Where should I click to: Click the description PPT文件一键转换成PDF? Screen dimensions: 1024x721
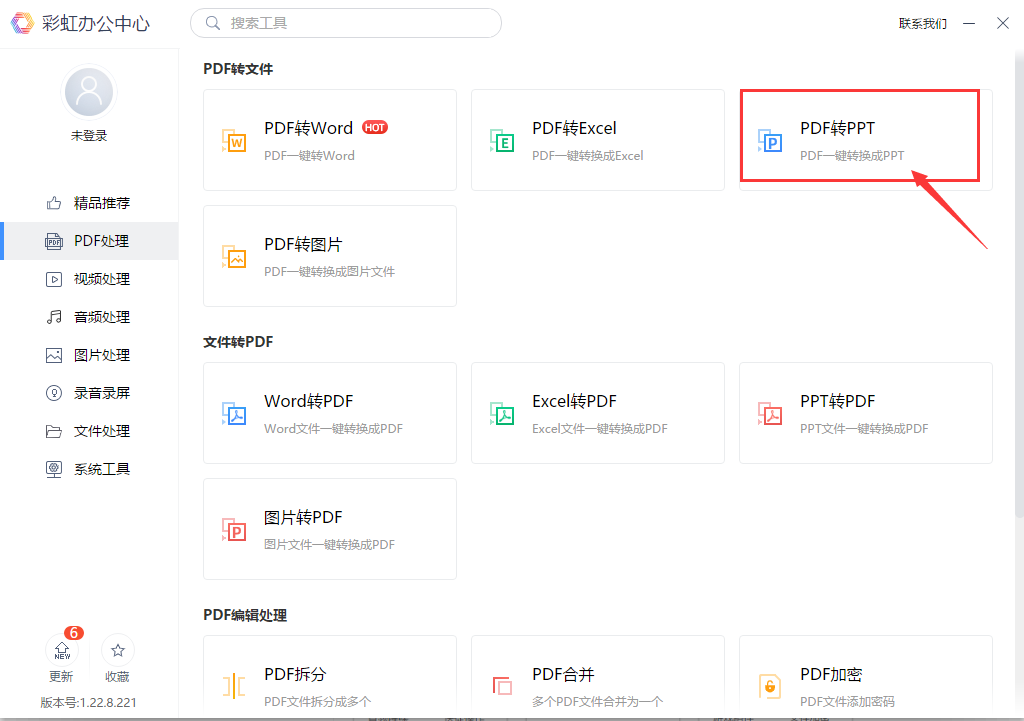point(864,428)
